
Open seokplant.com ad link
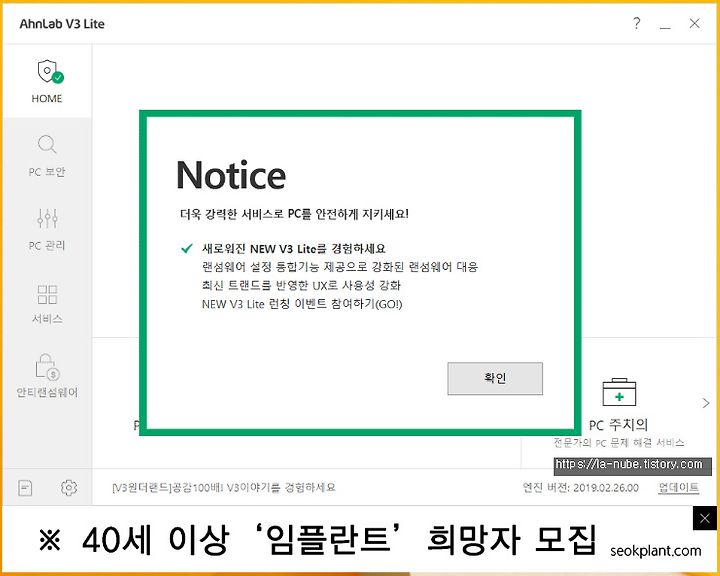pyautogui.click(x=656, y=551)
